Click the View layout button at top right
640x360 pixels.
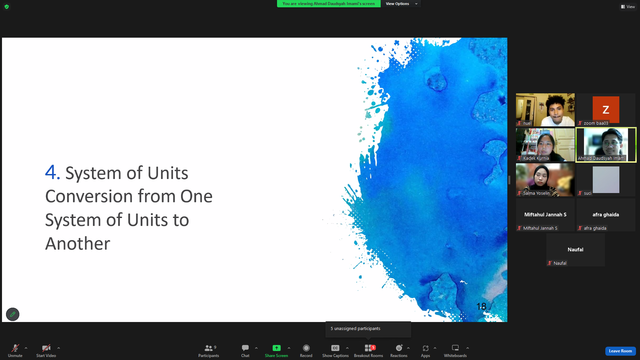628,7
